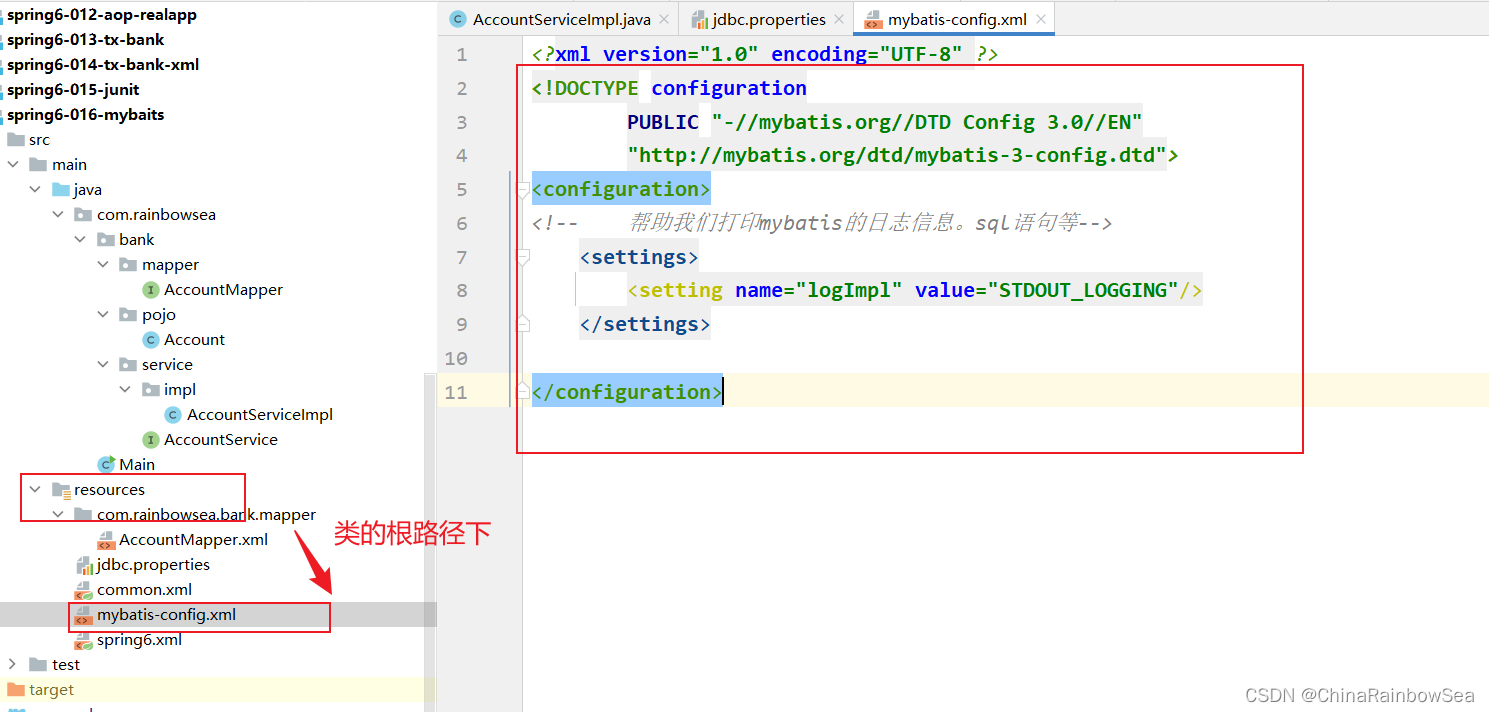Click the AccountMapper interface icon
Viewport: 1489px width, 712px height.
[151, 290]
